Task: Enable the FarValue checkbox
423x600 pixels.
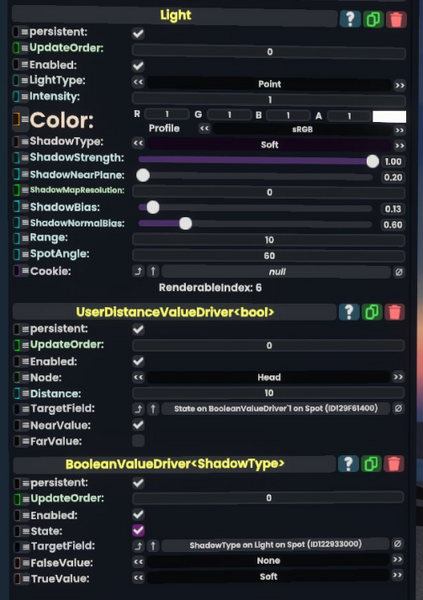Action: click(x=138, y=440)
